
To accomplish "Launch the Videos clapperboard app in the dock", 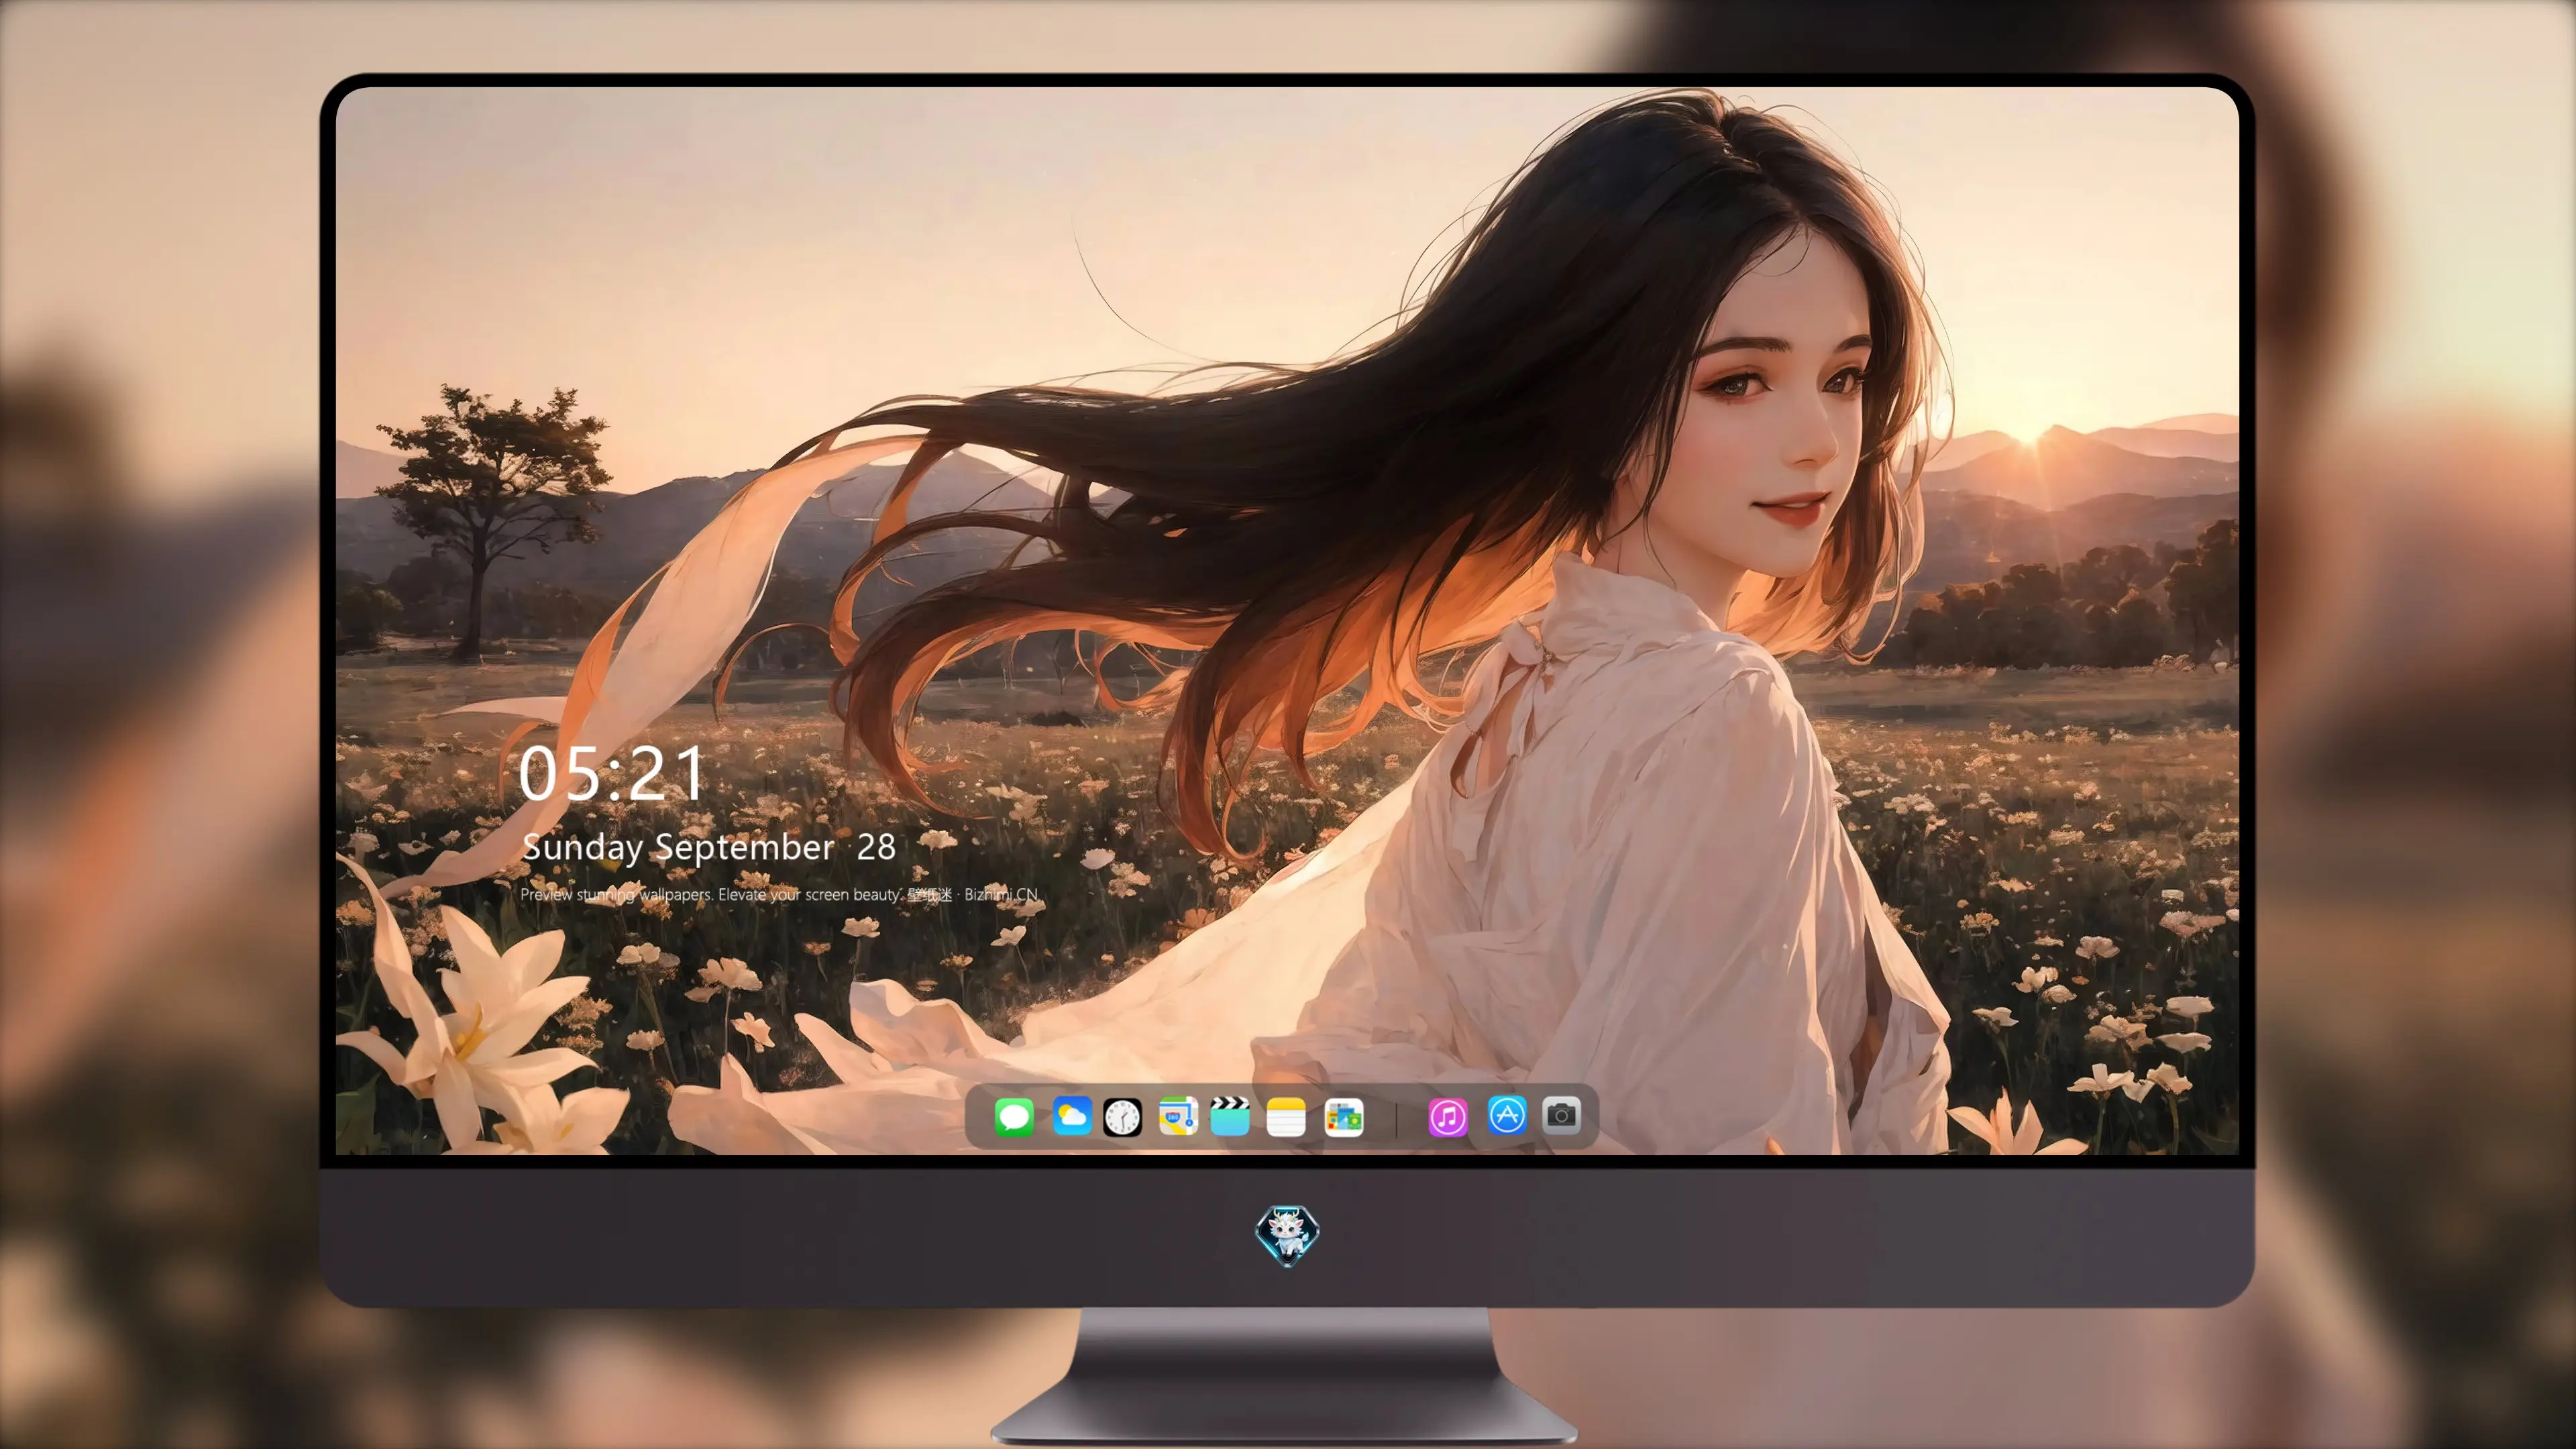I will (1230, 1117).
